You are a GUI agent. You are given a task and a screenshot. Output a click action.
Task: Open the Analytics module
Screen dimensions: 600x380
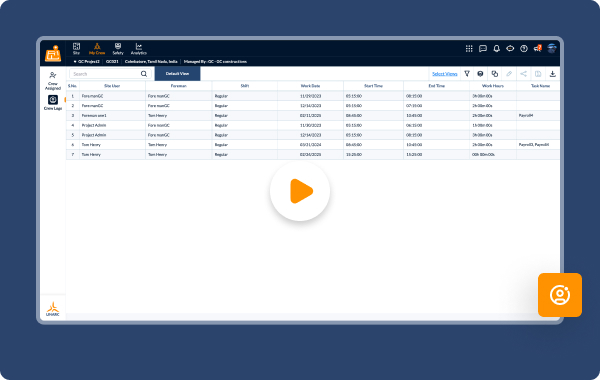tap(139, 49)
